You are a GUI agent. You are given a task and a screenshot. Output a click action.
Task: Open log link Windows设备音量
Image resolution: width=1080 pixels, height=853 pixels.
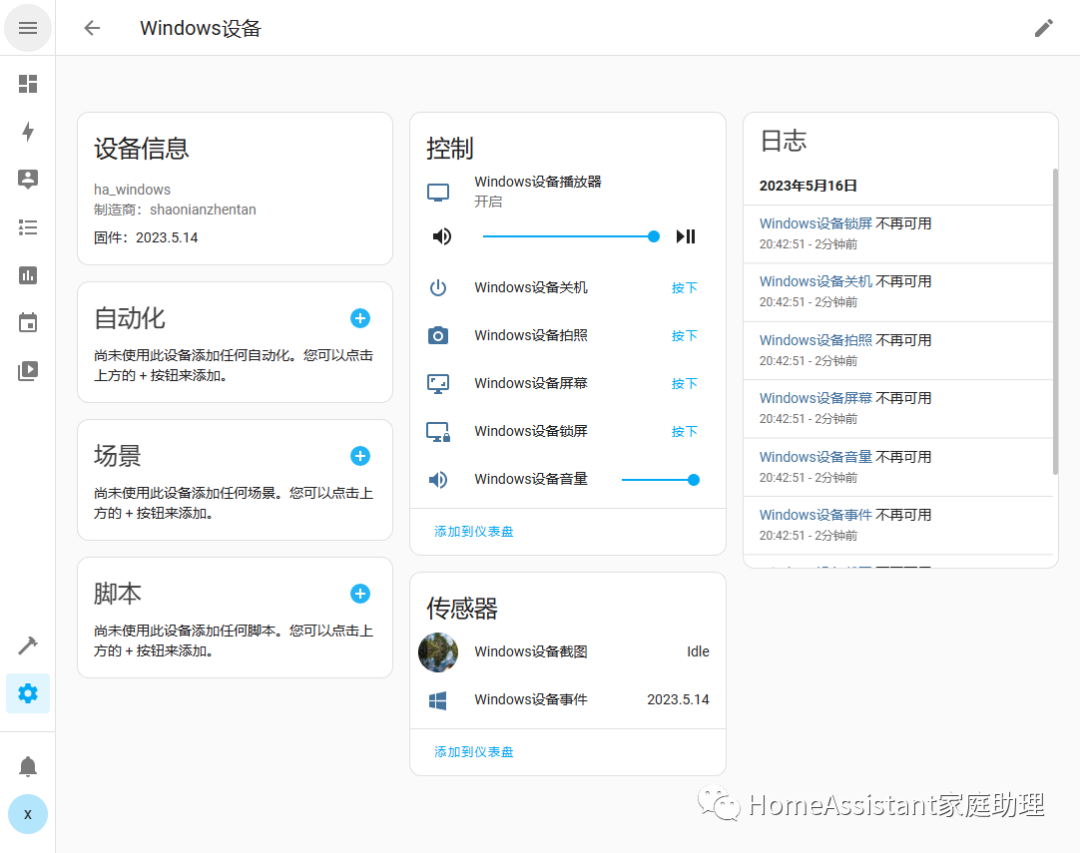[x=816, y=457]
